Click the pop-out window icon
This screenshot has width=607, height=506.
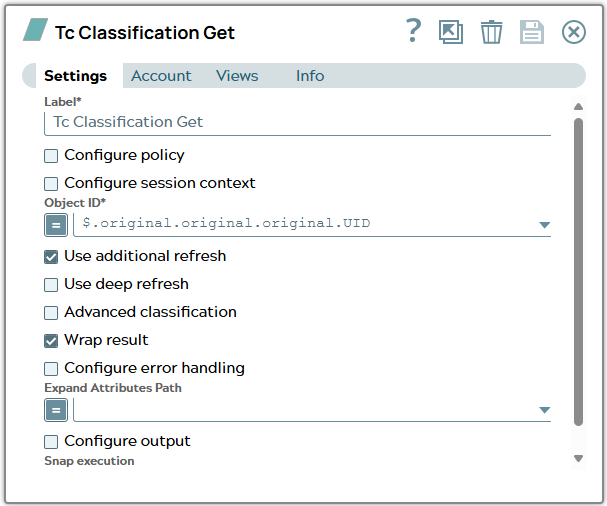[x=451, y=32]
